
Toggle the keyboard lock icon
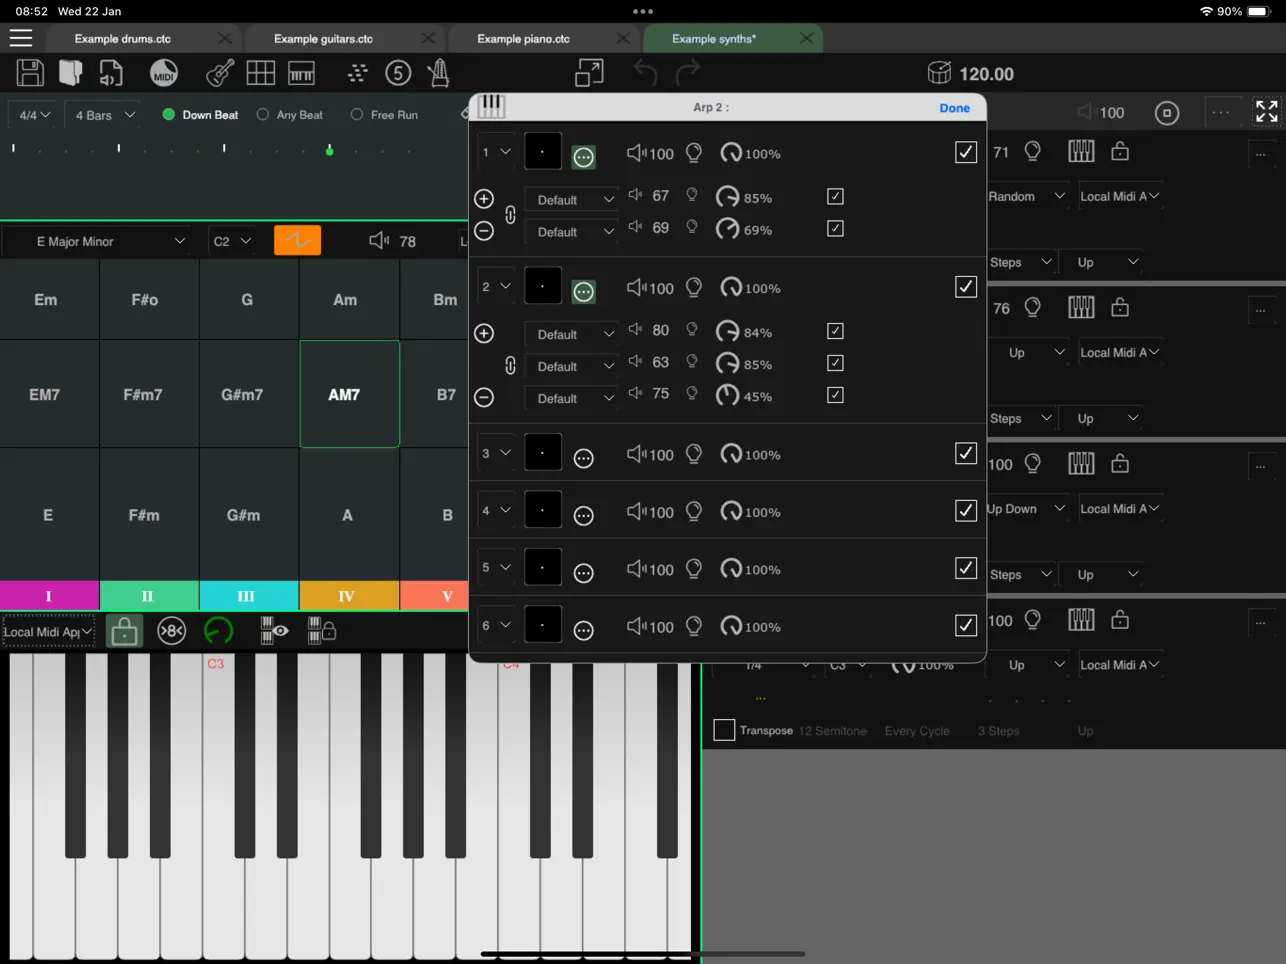point(321,631)
